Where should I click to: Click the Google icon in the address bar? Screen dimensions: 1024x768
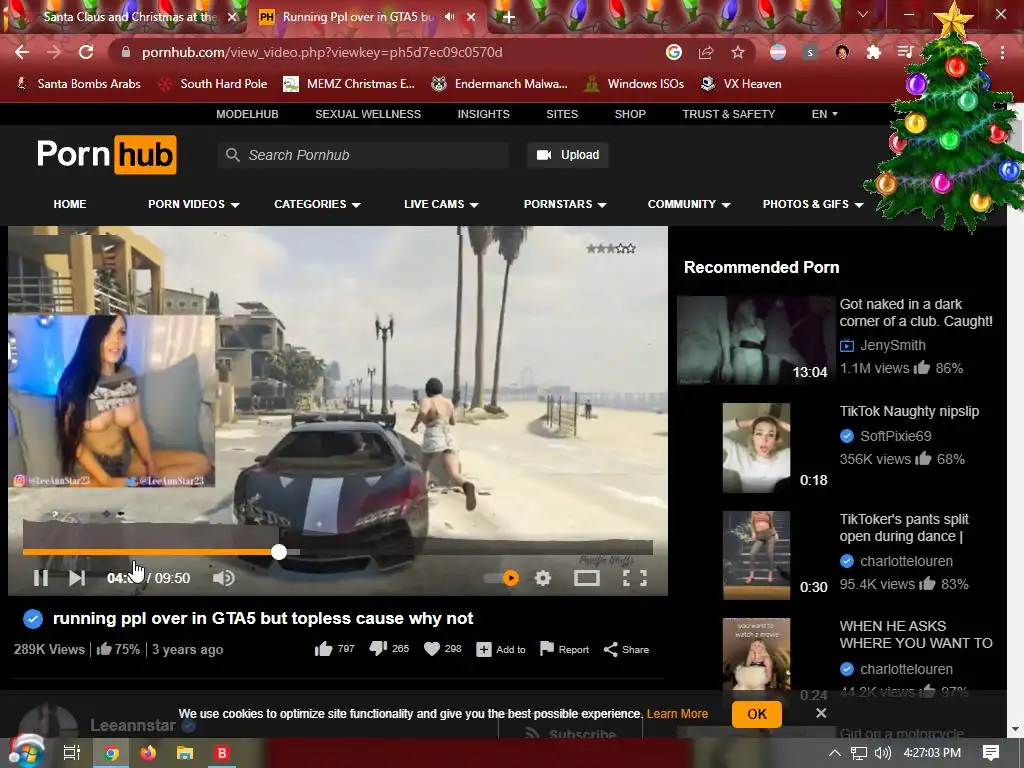pos(674,52)
